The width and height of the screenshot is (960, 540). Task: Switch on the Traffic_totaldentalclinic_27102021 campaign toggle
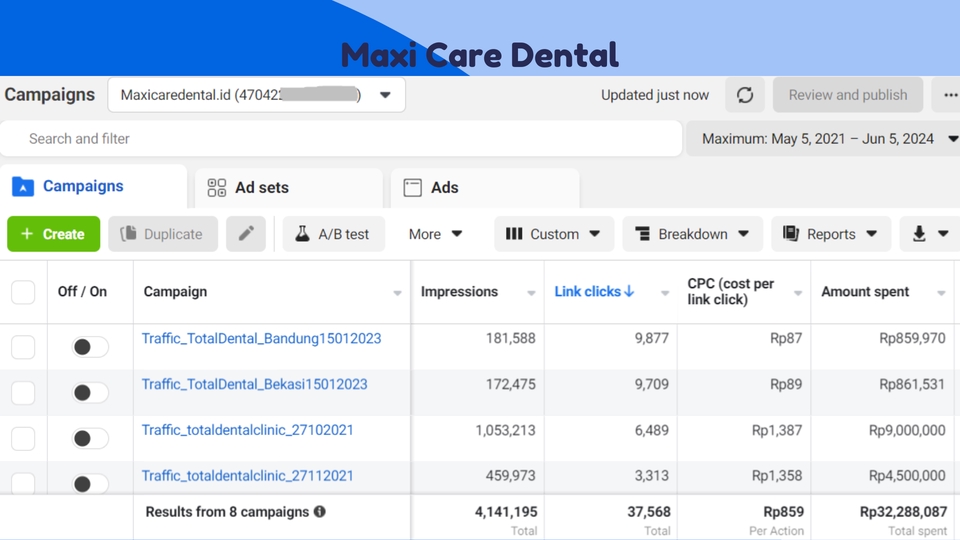pos(90,438)
